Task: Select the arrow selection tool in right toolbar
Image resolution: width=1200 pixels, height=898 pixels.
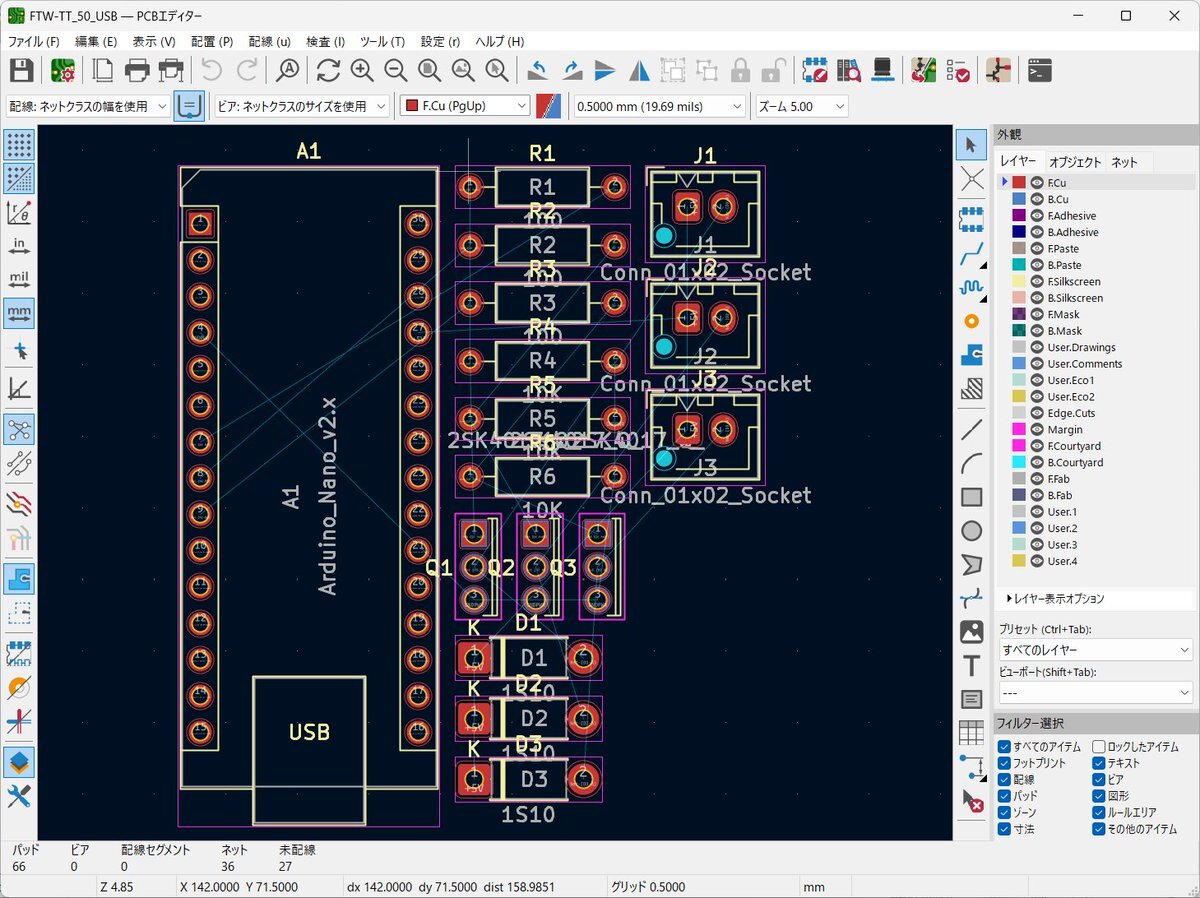Action: point(971,145)
